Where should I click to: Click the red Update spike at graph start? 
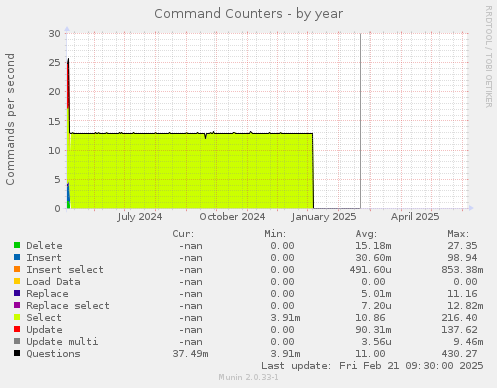click(68, 85)
